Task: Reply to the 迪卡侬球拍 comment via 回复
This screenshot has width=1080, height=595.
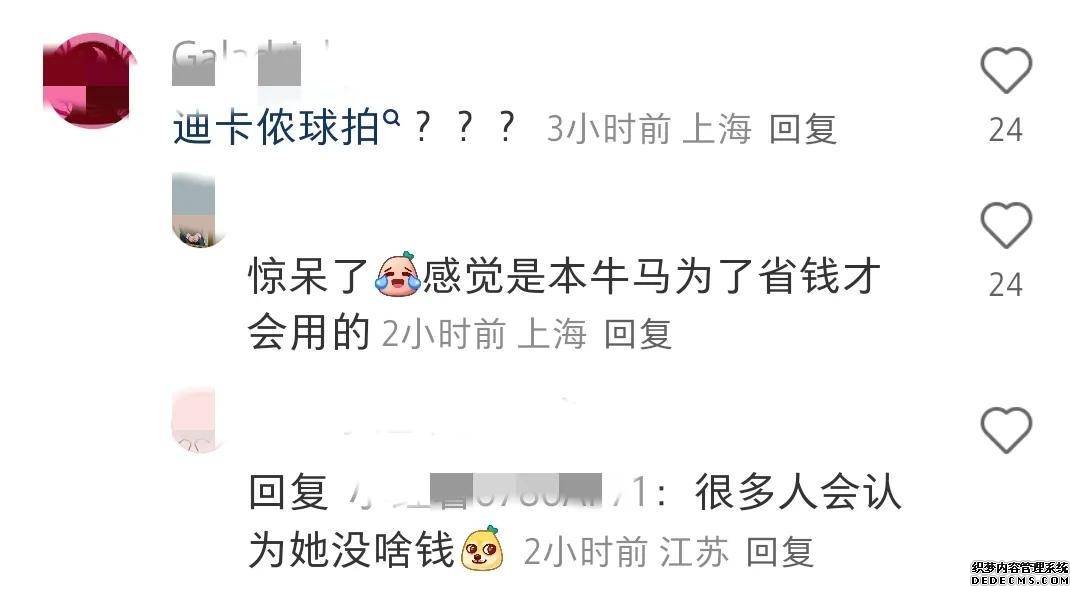Action: coord(802,129)
